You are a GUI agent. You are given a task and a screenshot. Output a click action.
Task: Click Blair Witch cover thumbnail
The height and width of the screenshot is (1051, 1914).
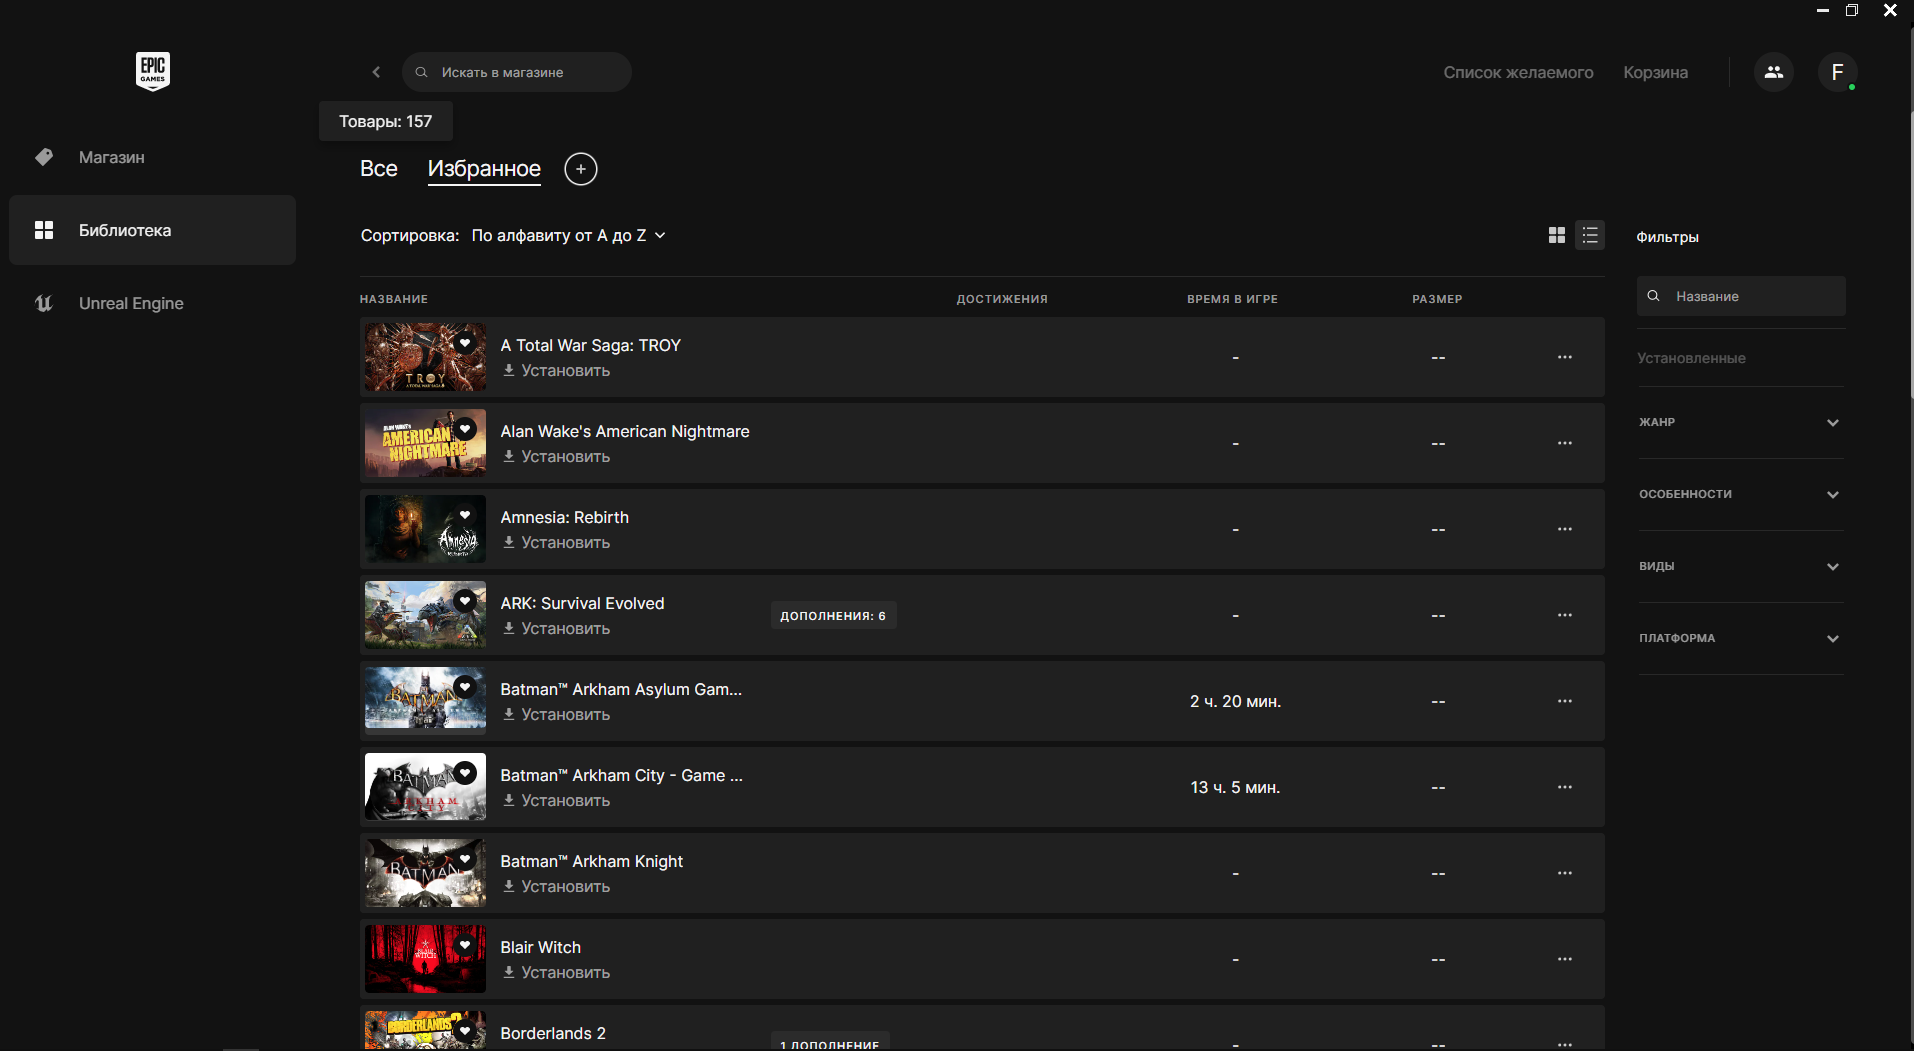tap(425, 959)
